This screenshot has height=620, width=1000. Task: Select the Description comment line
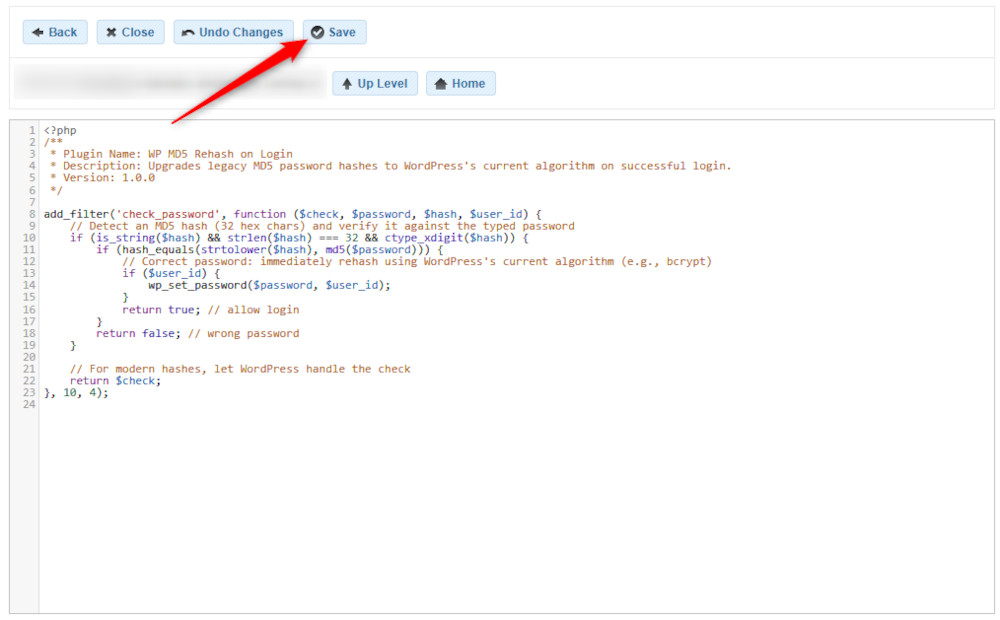pos(390,166)
